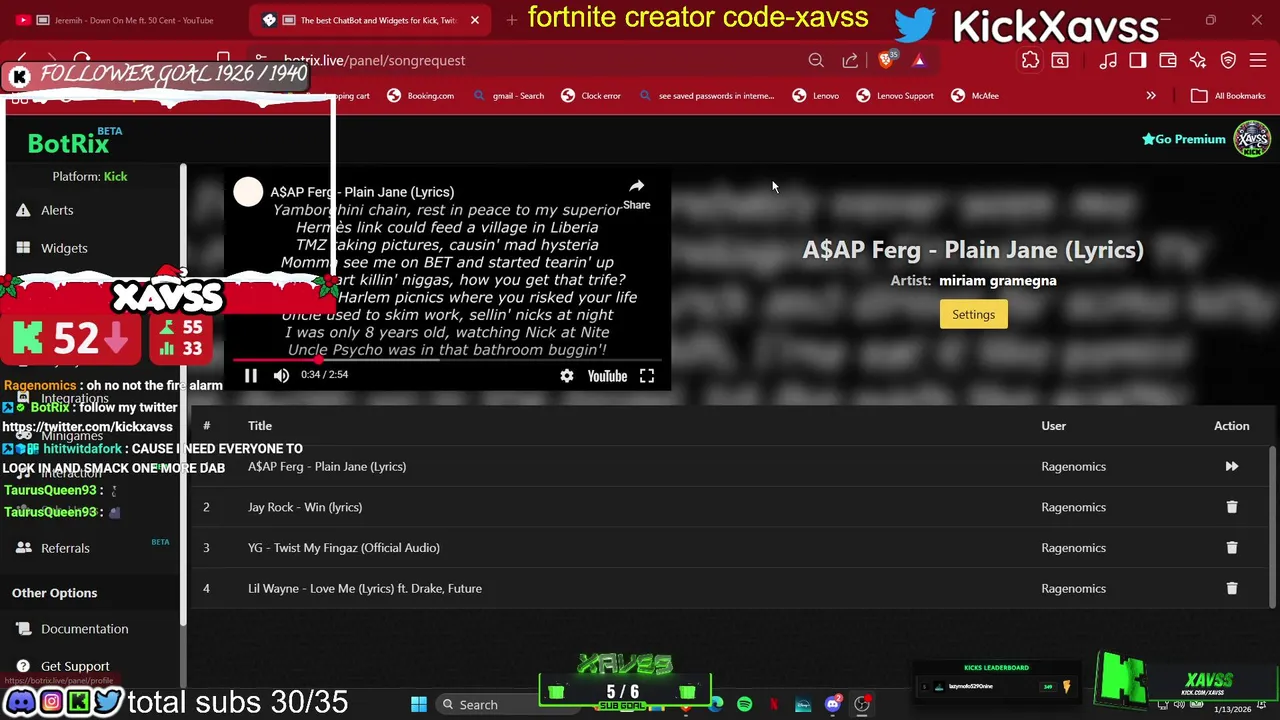Open Booking.com bookmark

(420, 96)
